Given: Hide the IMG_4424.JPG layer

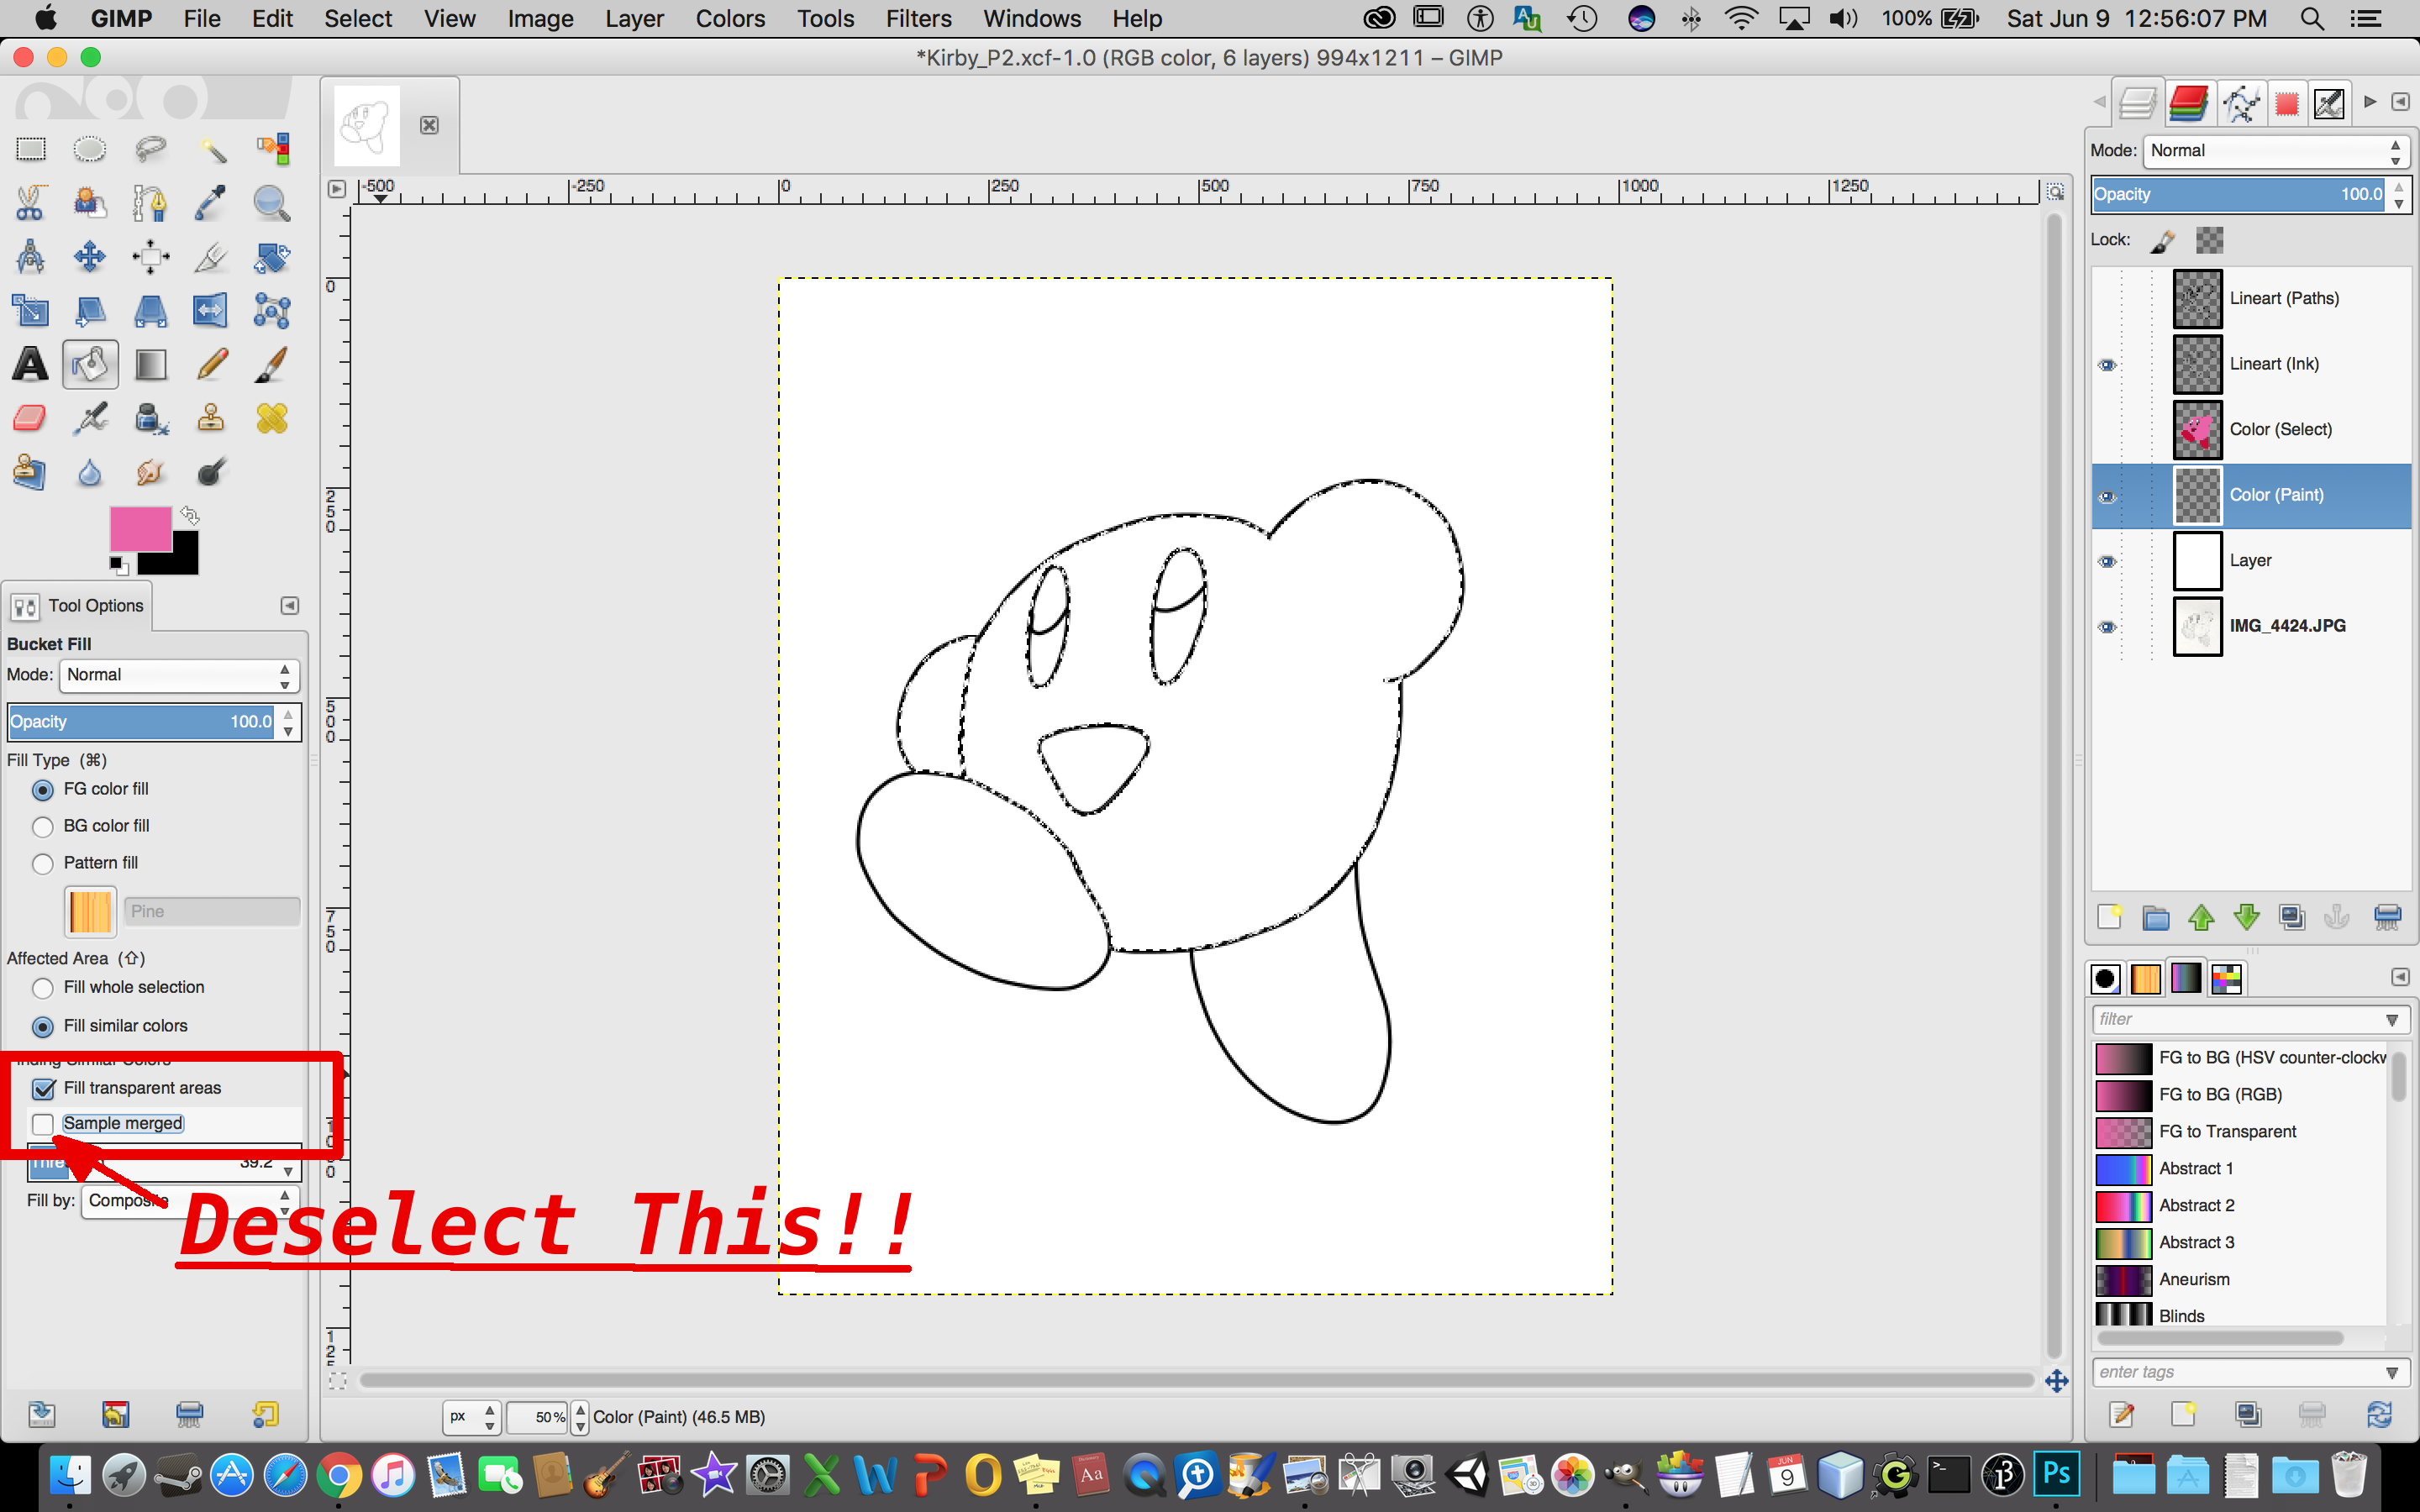Looking at the screenshot, I should pyautogui.click(x=2107, y=627).
